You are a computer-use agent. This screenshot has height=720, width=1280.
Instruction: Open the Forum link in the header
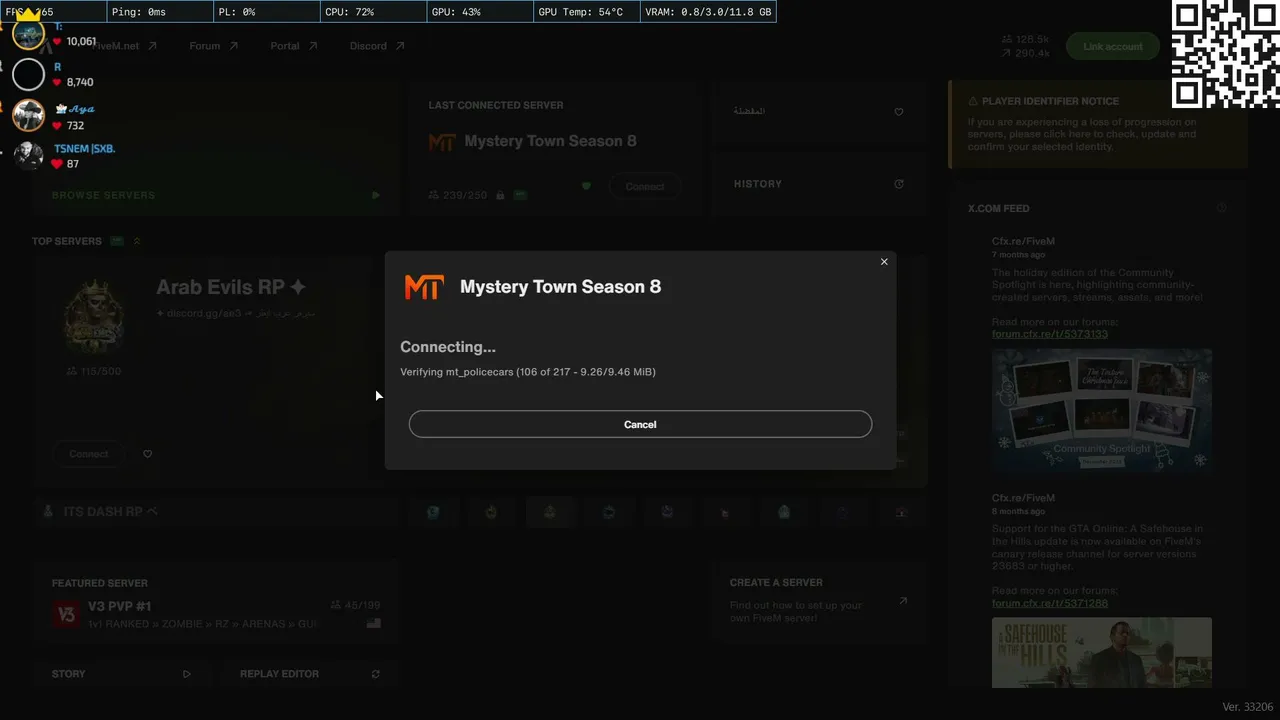point(213,46)
